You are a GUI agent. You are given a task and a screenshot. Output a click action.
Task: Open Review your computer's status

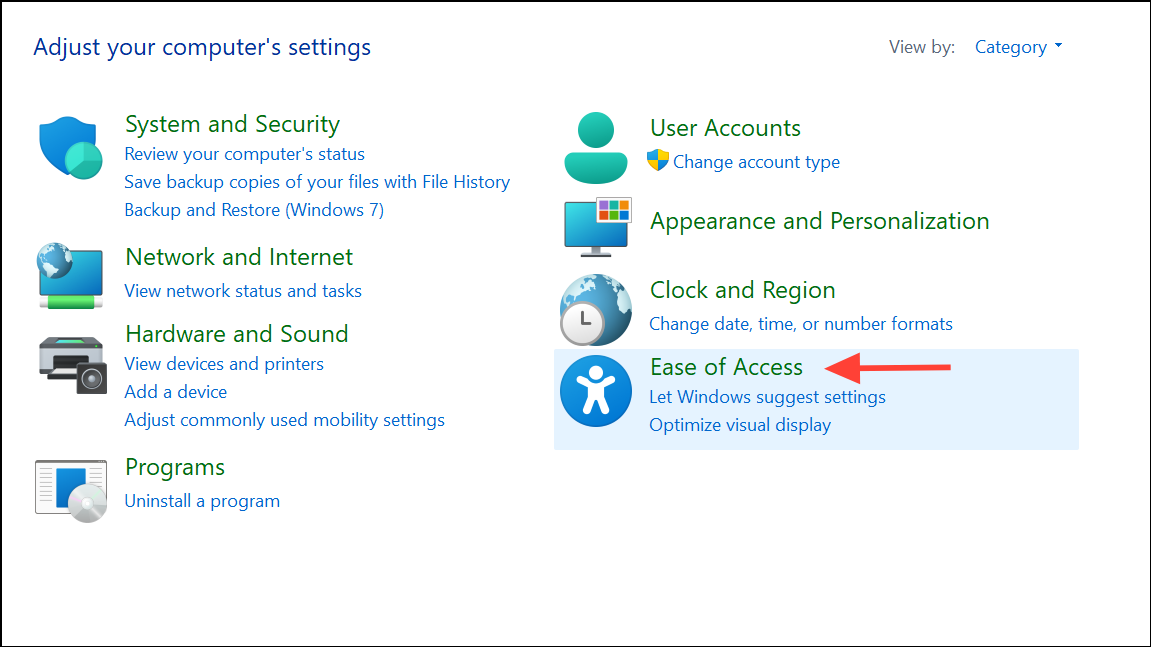(244, 153)
